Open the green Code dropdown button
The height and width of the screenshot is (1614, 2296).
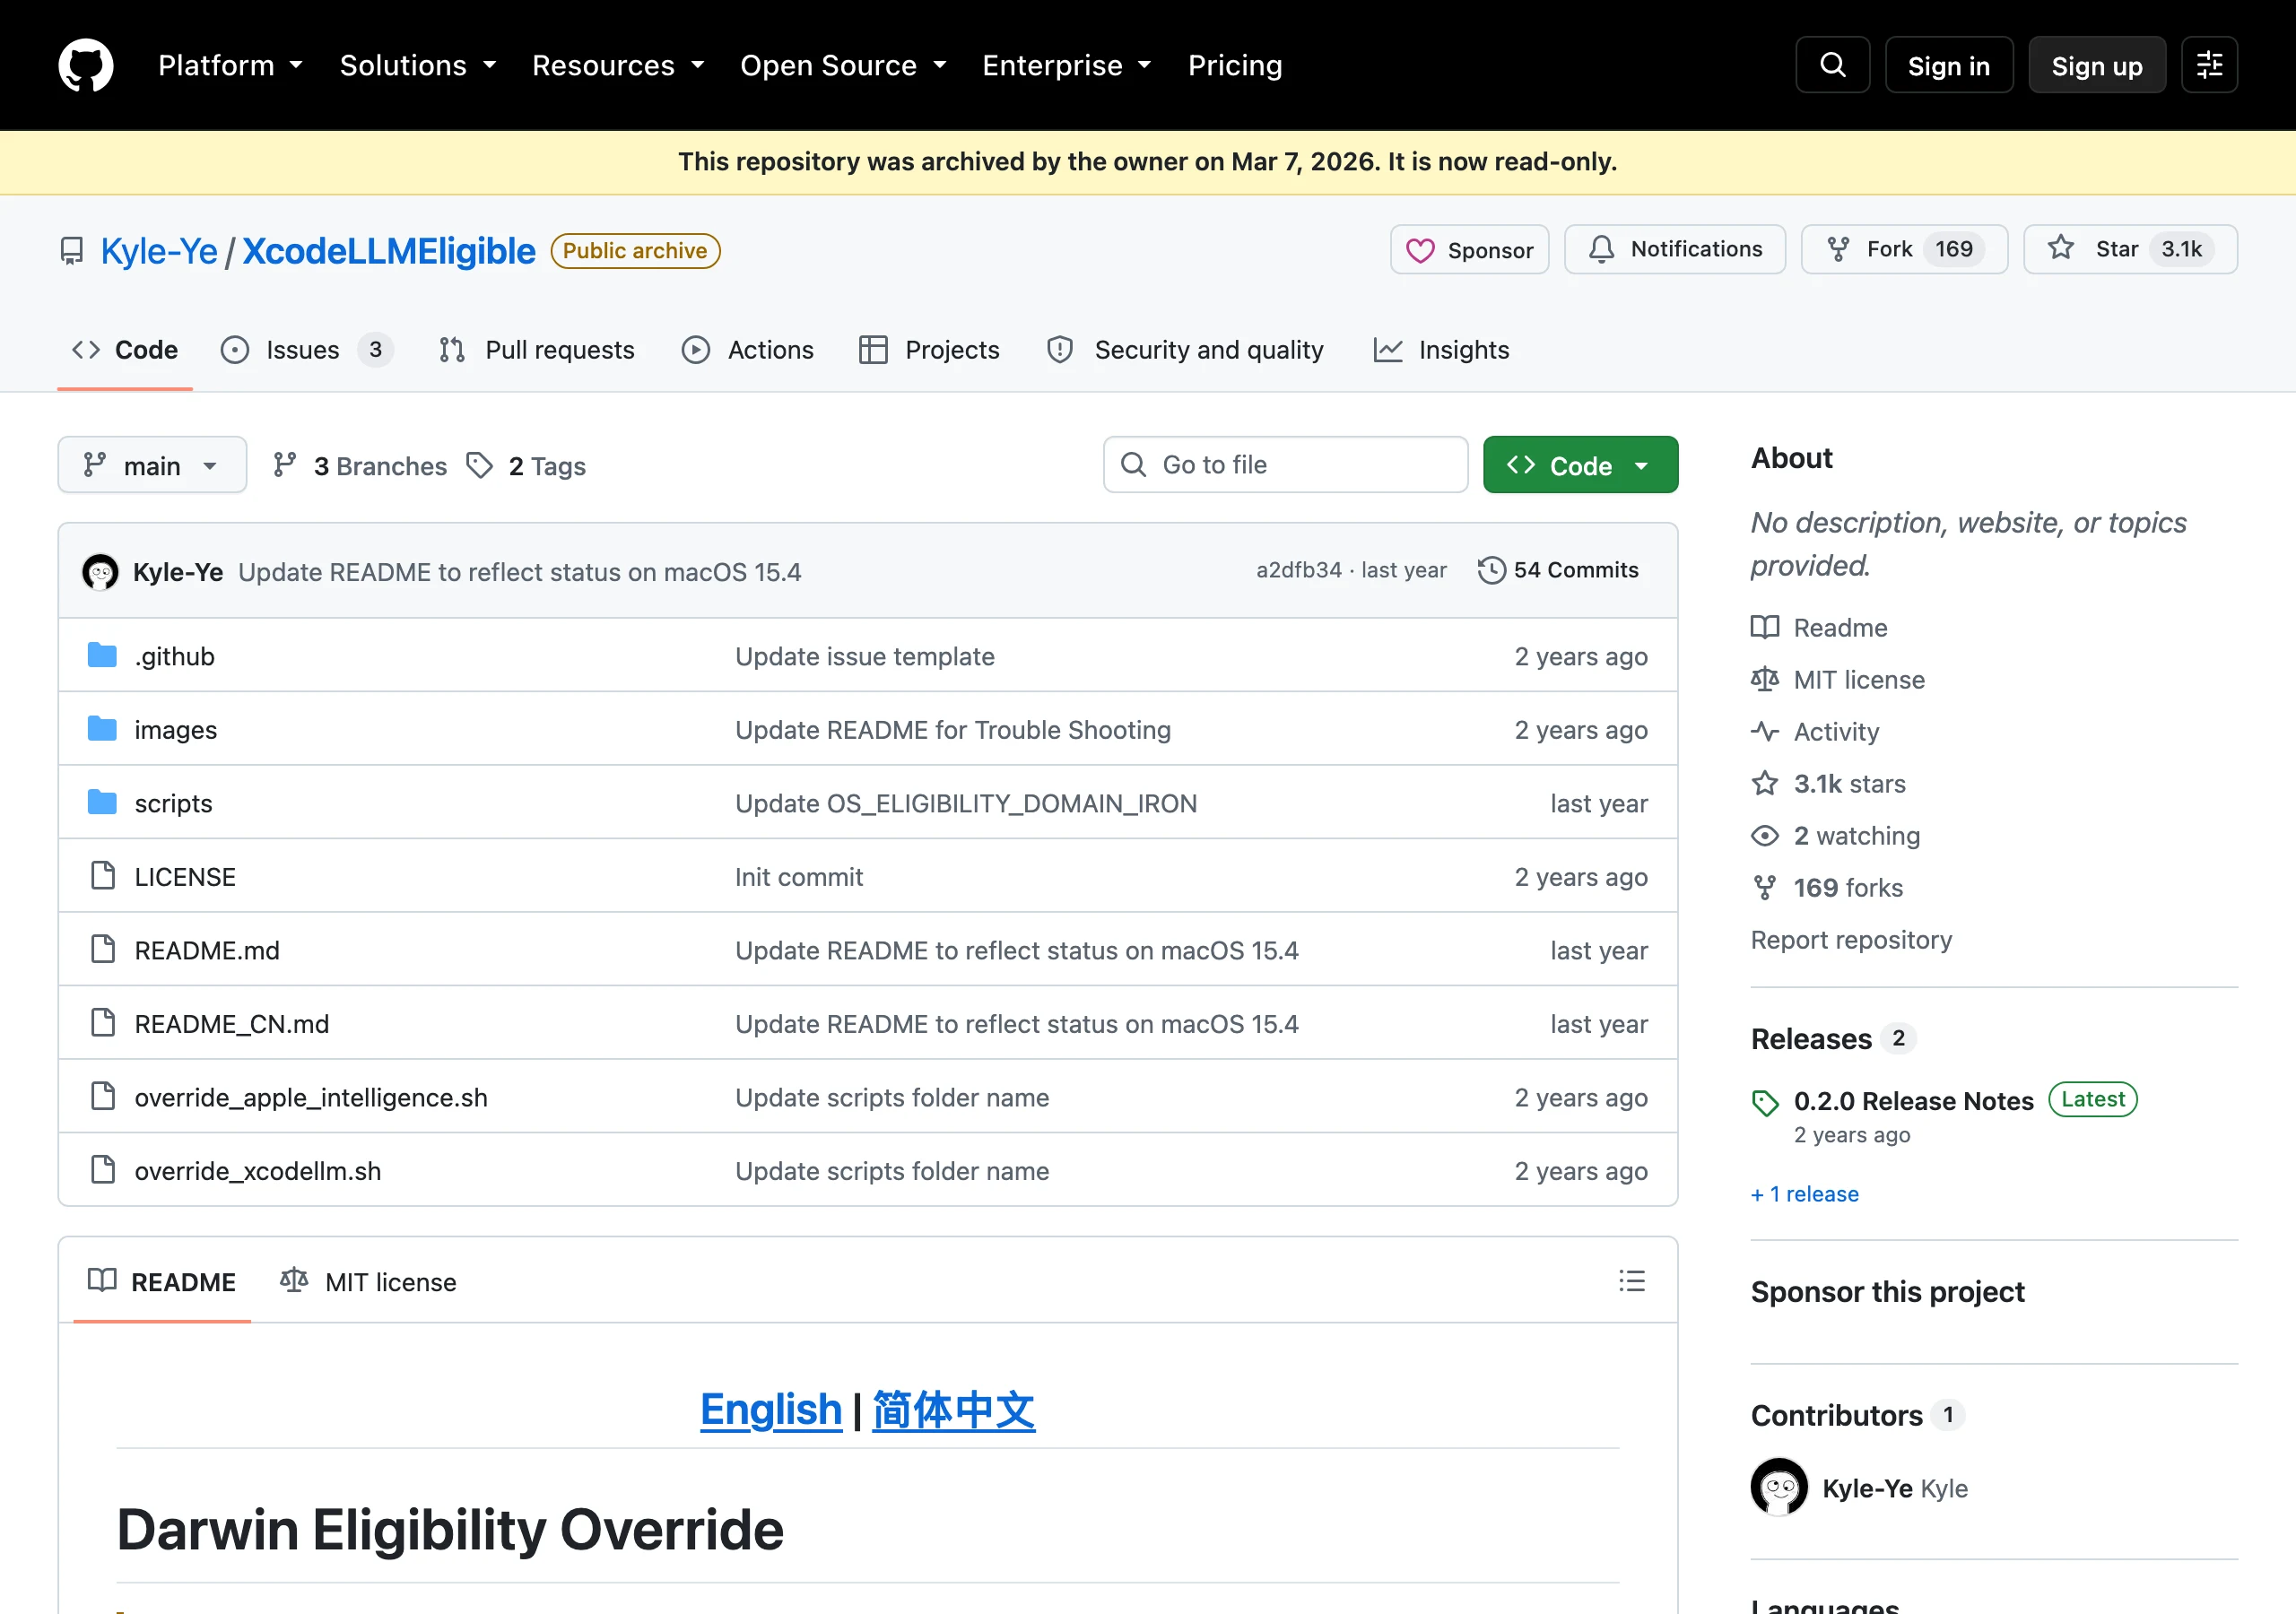point(1580,465)
